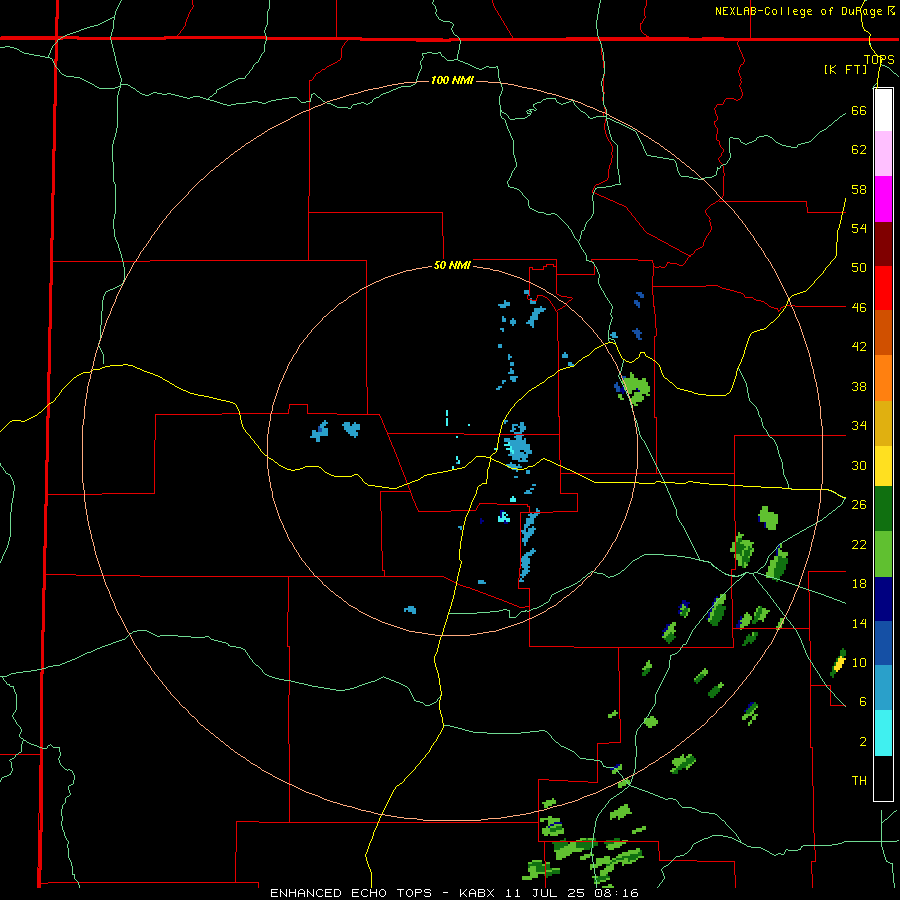Click the light green legend swatch
Image resolution: width=900 pixels, height=900 pixels.
click(883, 554)
